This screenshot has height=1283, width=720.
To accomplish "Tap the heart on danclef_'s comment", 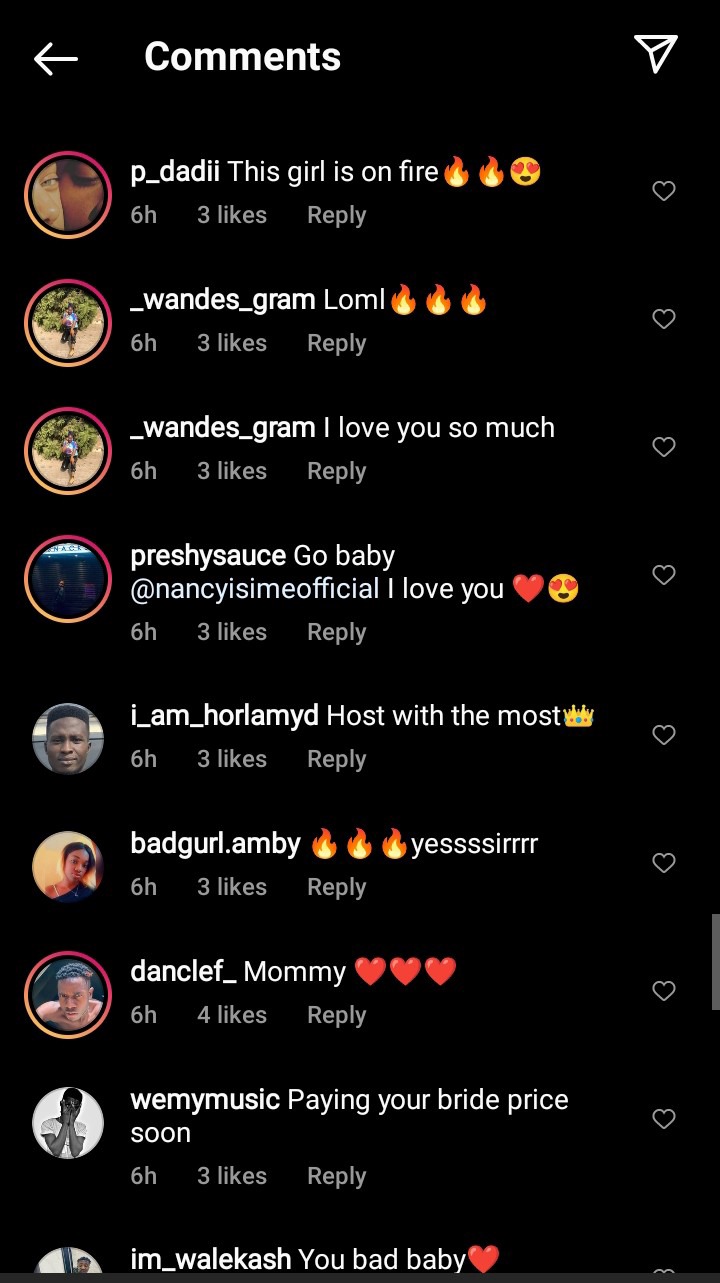I will pyautogui.click(x=664, y=991).
